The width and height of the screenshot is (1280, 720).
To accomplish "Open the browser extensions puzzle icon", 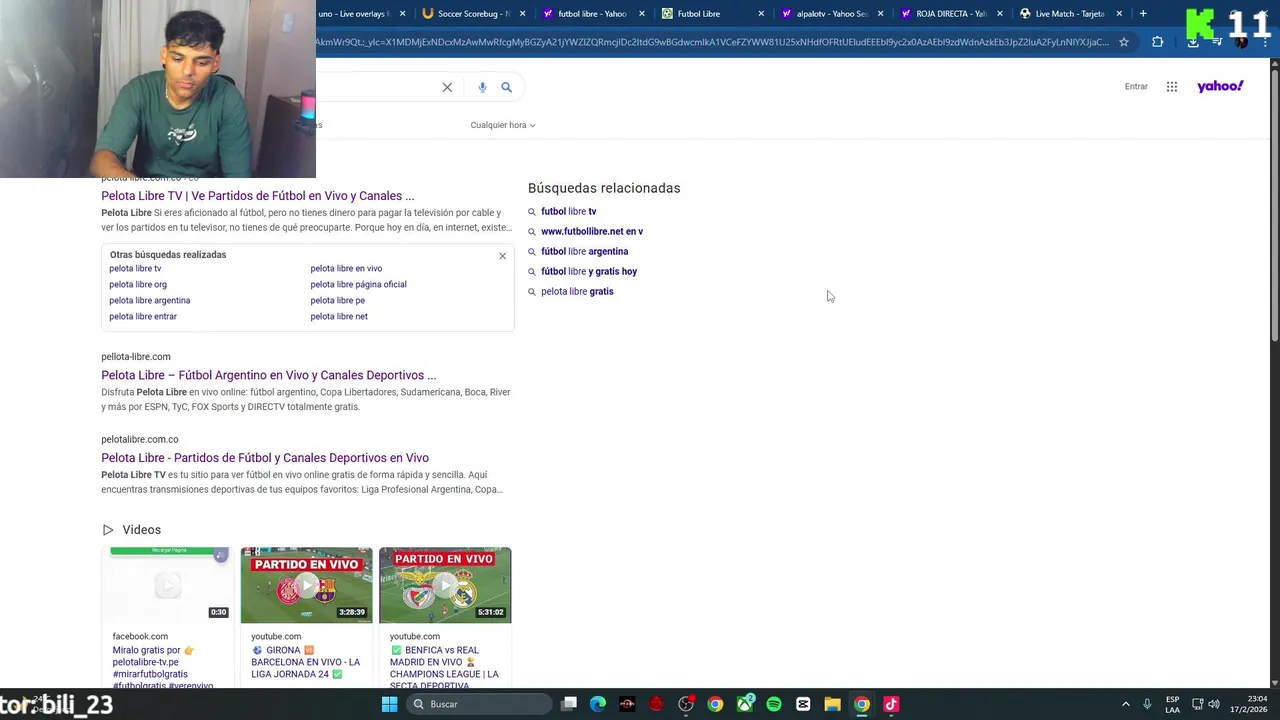I will click(x=1157, y=42).
